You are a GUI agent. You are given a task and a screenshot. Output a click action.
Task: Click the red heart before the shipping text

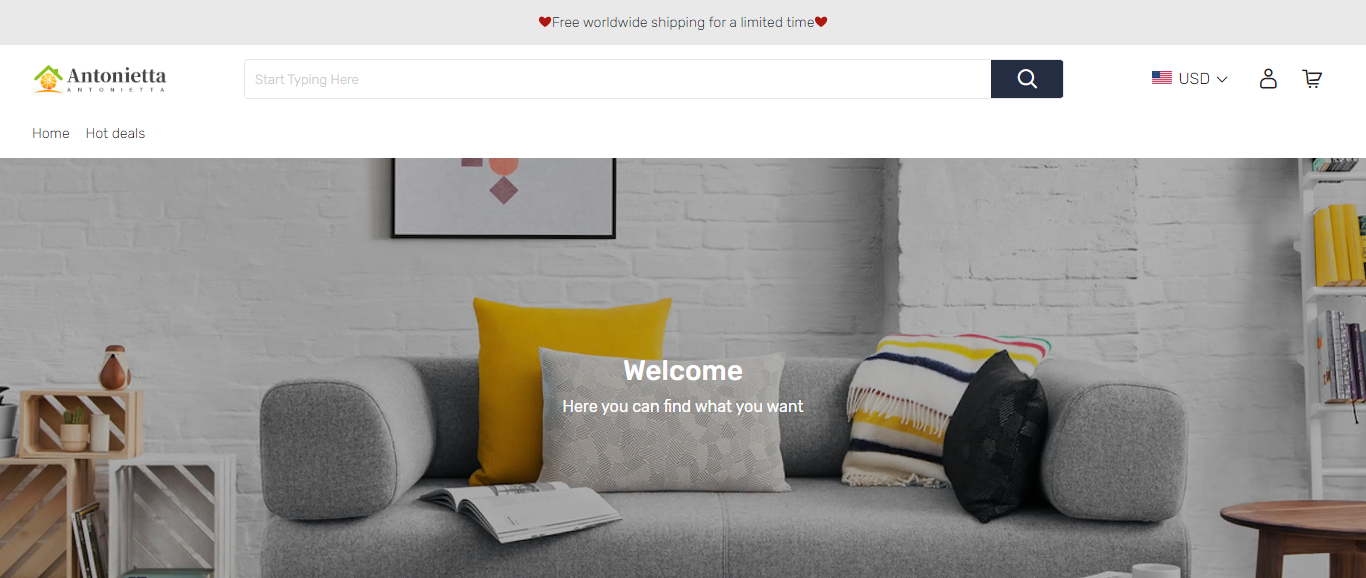pyautogui.click(x=545, y=22)
